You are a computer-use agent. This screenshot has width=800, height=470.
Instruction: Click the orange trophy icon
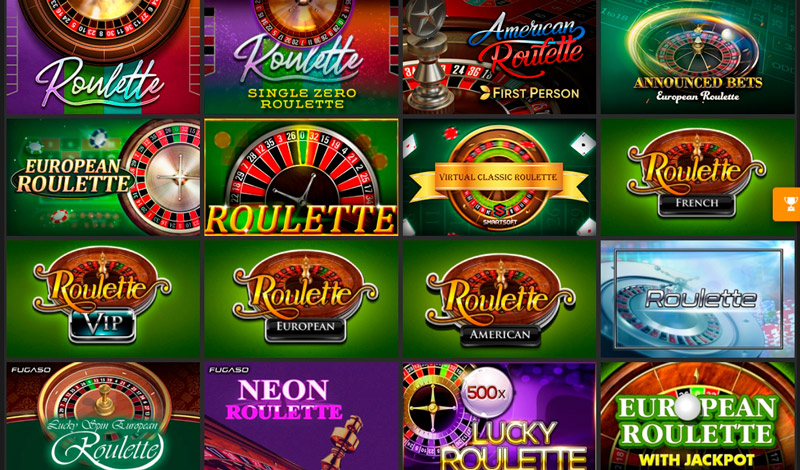click(788, 204)
